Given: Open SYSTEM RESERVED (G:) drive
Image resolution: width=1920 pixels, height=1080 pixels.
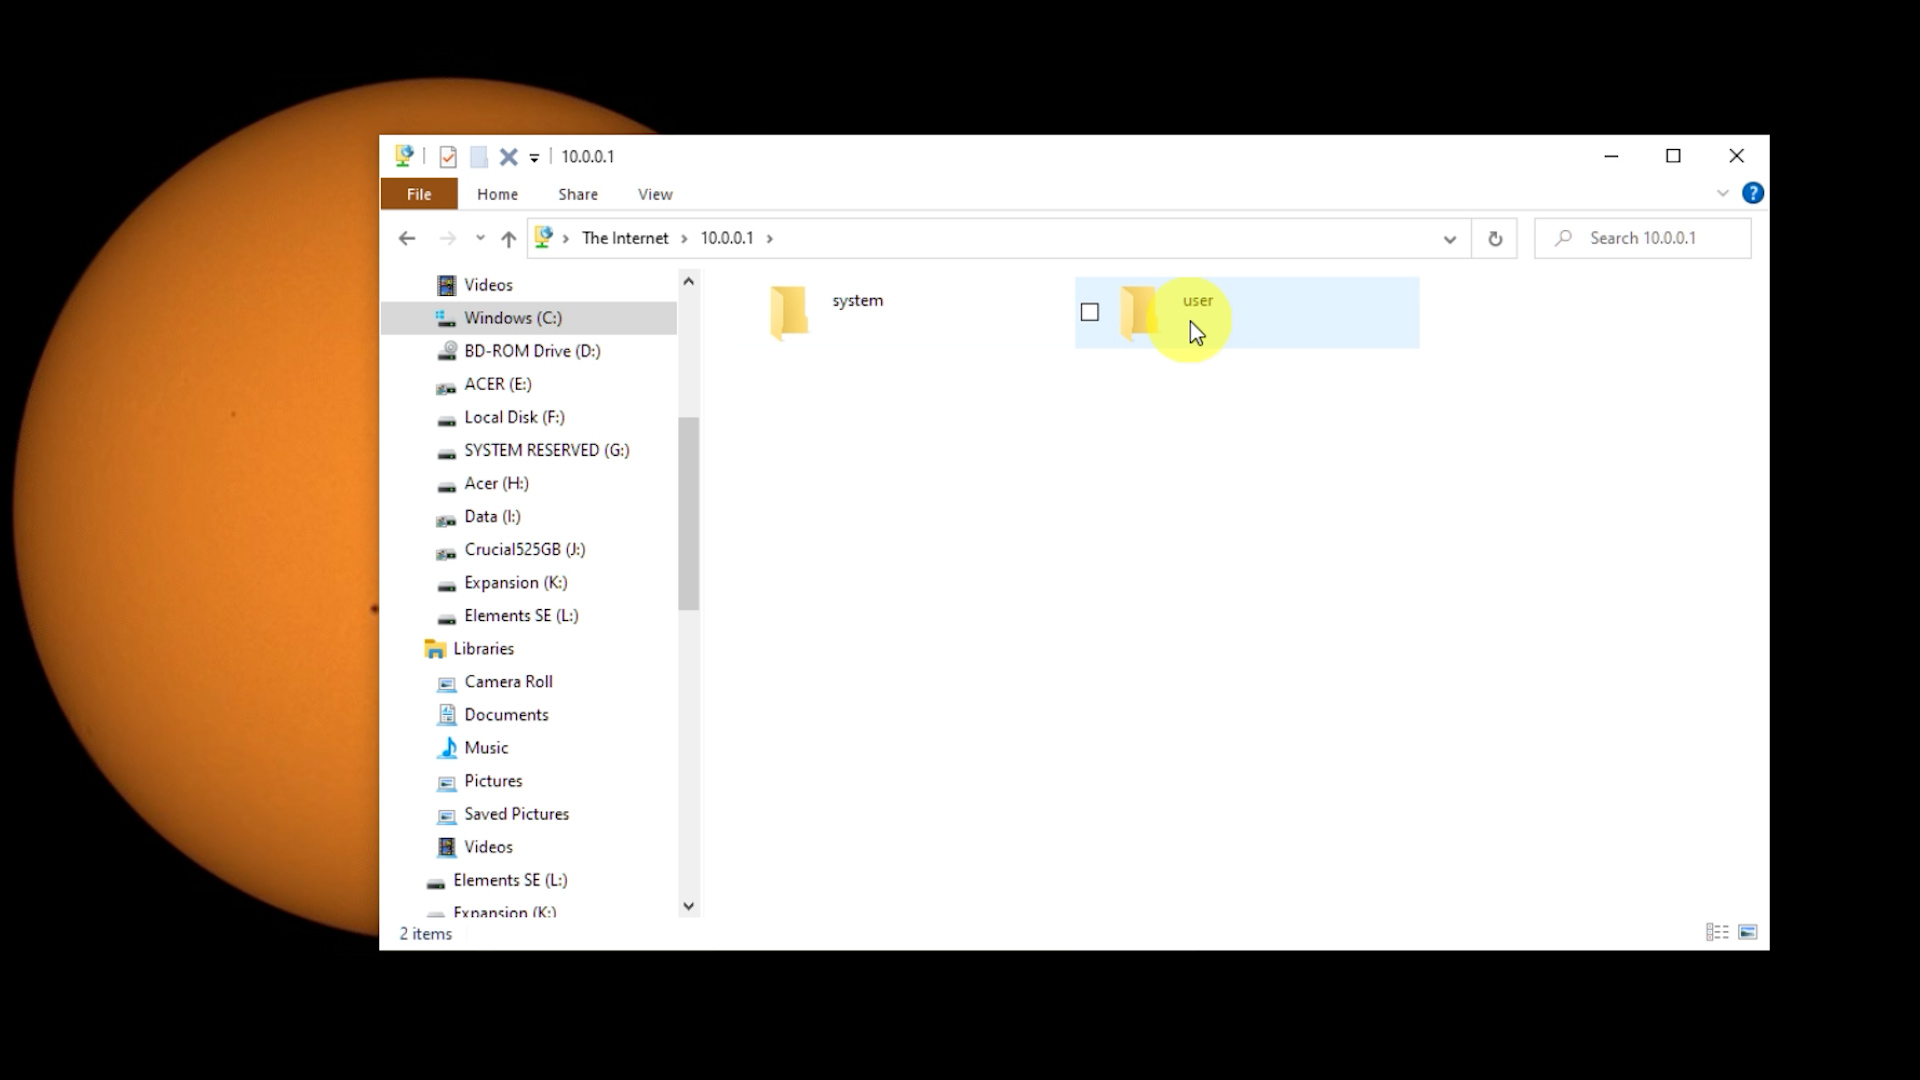Looking at the screenshot, I should 546,450.
